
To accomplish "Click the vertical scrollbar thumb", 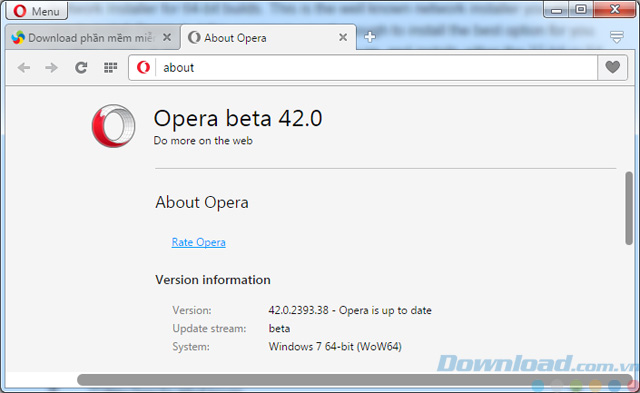I will point(629,208).
